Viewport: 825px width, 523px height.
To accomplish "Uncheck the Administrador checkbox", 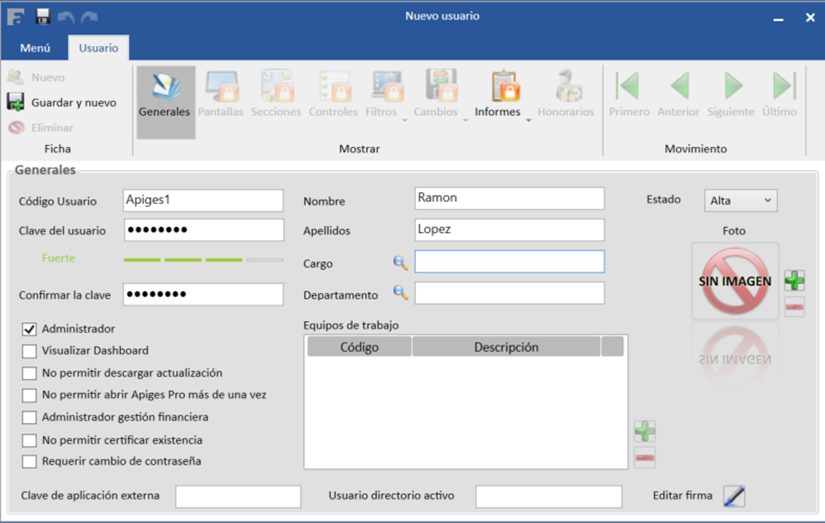I will (x=30, y=329).
